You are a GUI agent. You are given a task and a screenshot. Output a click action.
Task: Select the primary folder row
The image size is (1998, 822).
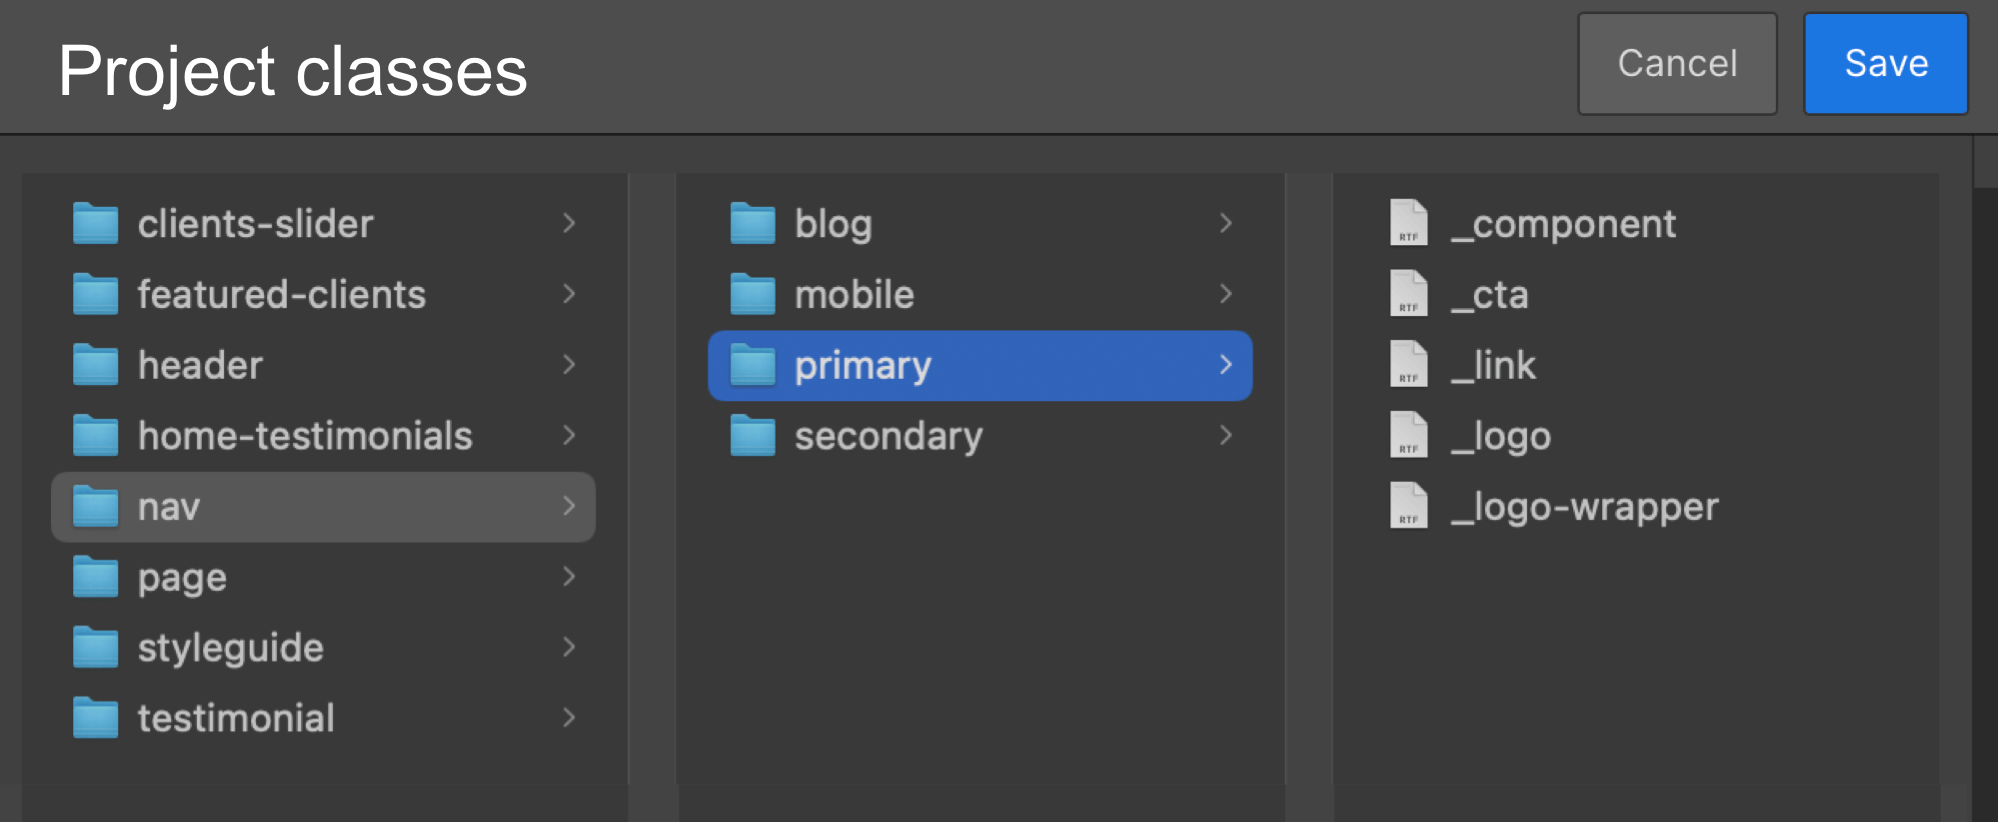(980, 366)
